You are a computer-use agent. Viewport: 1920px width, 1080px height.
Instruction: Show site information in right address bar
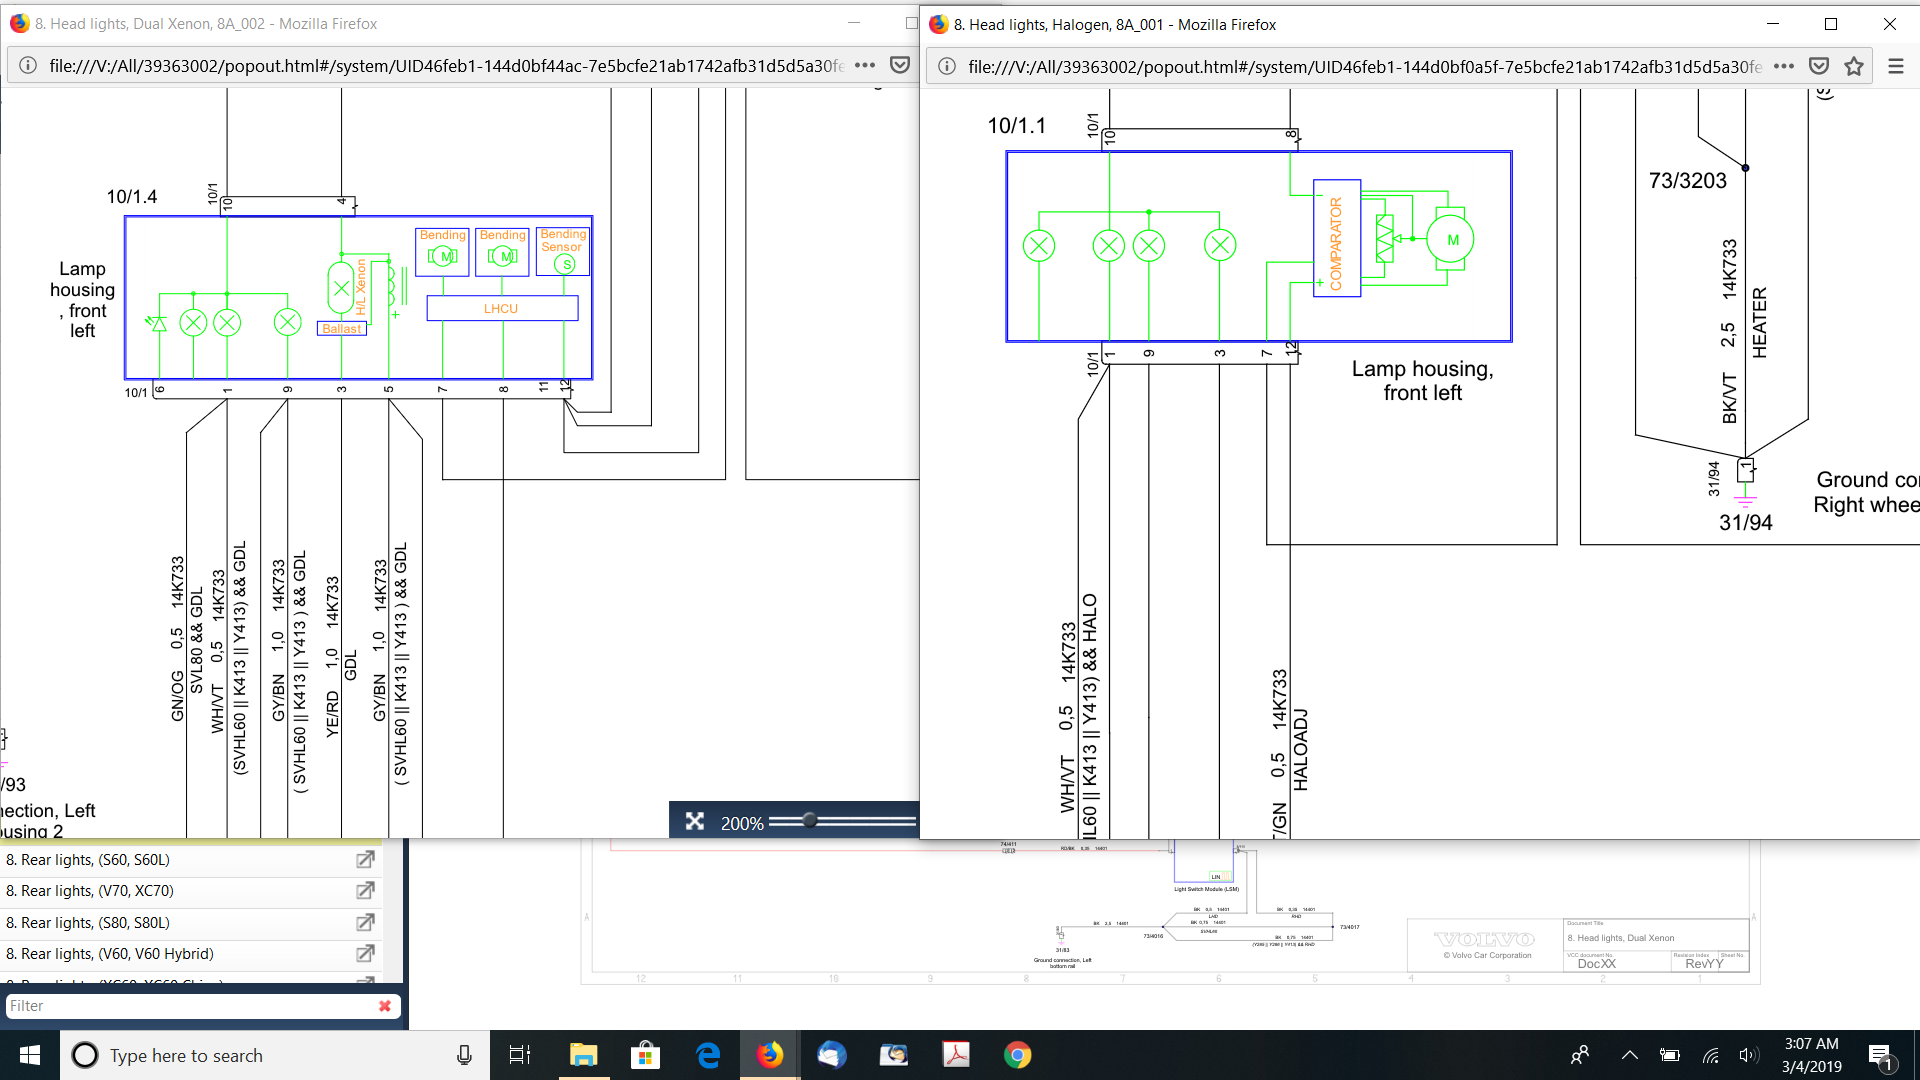(947, 66)
